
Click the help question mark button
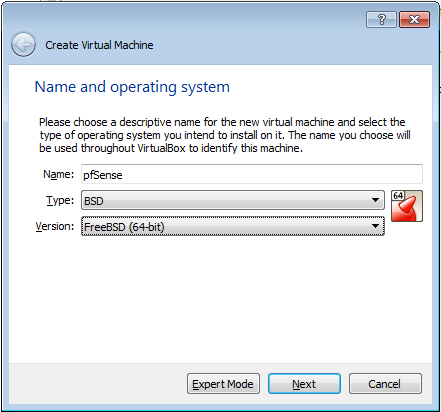coord(381,19)
